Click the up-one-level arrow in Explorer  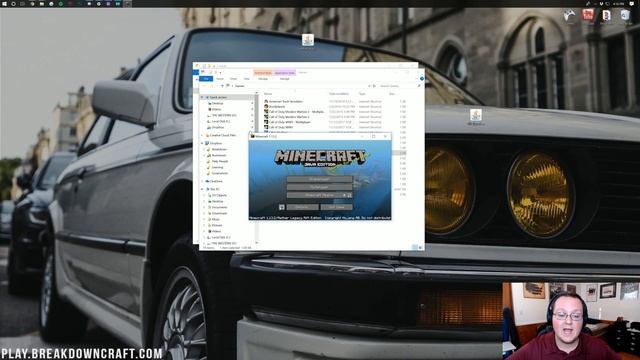pyautogui.click(x=222, y=86)
